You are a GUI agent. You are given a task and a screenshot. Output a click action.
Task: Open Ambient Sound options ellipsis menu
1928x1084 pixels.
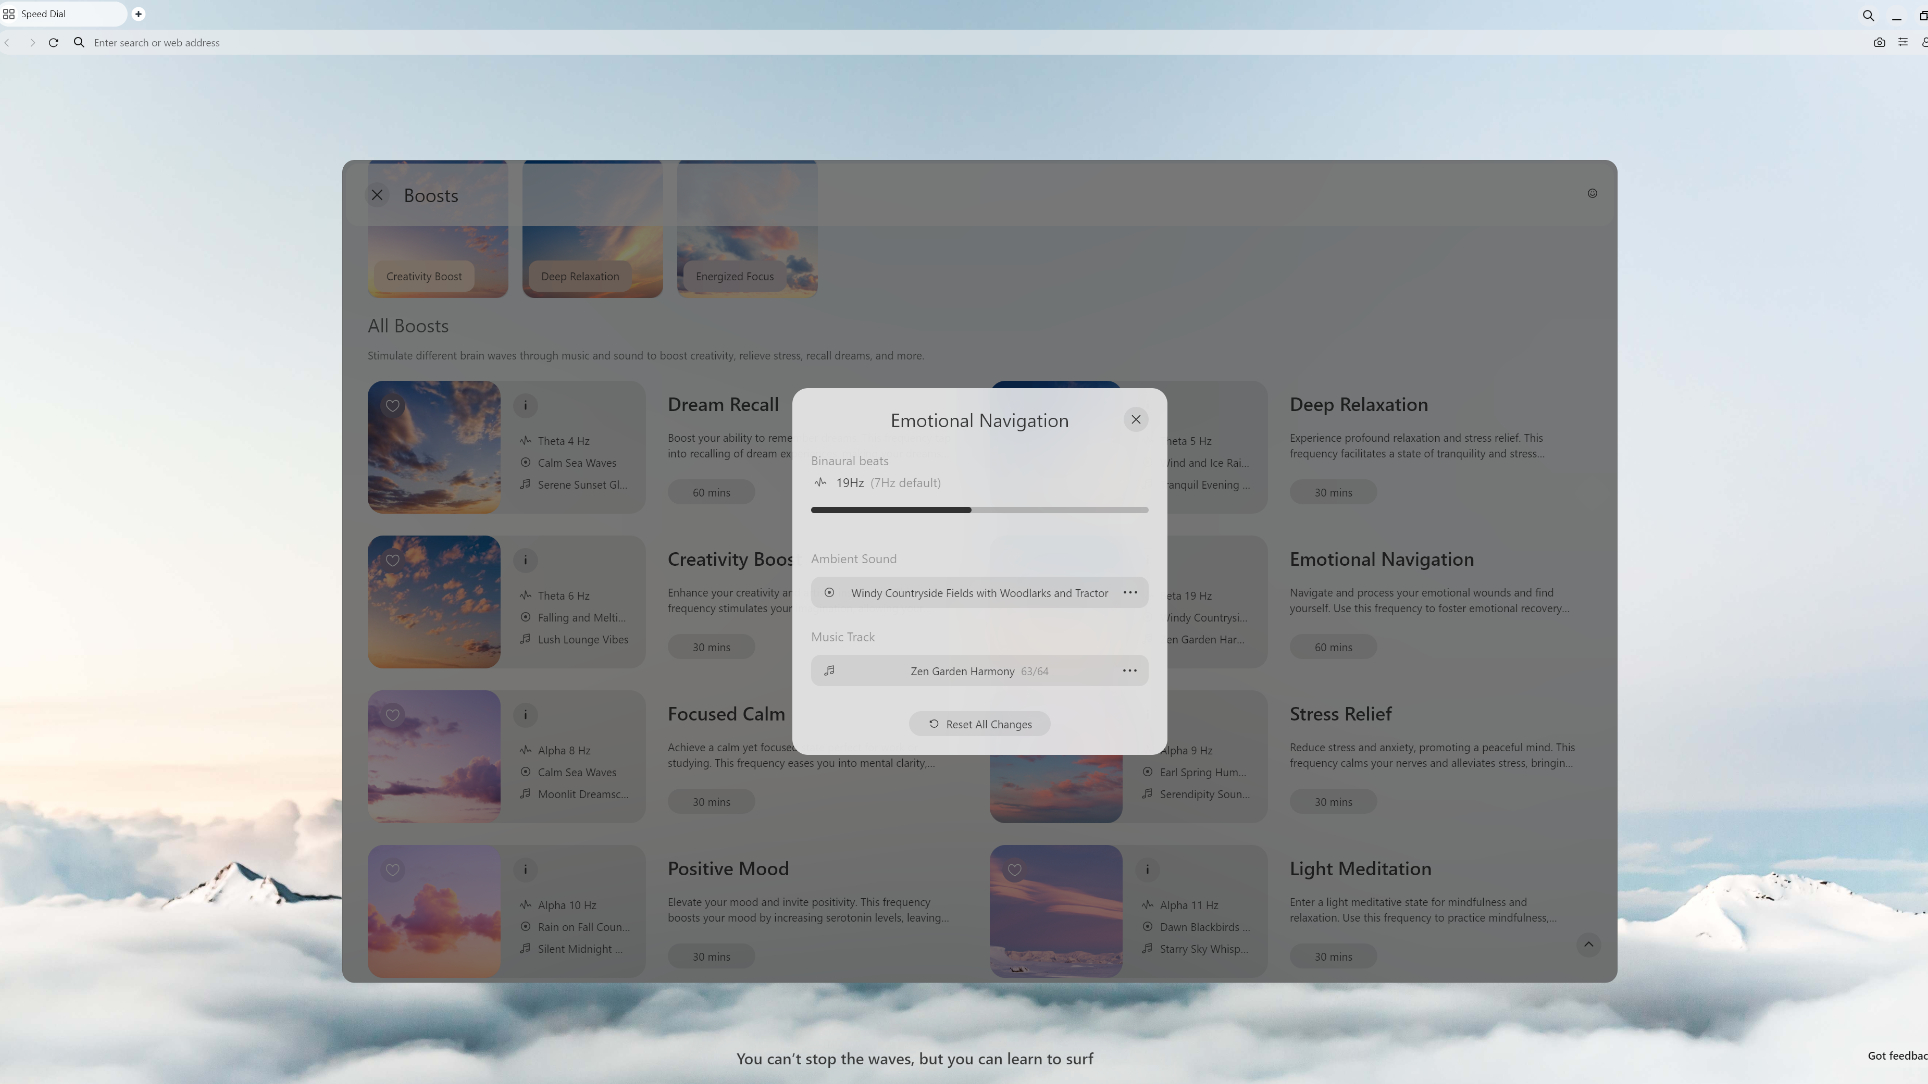coord(1130,593)
